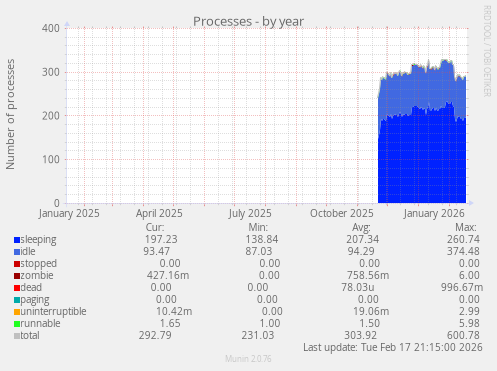Click the 'dead' legend label
This screenshot has width=497, height=371.
click(x=31, y=287)
